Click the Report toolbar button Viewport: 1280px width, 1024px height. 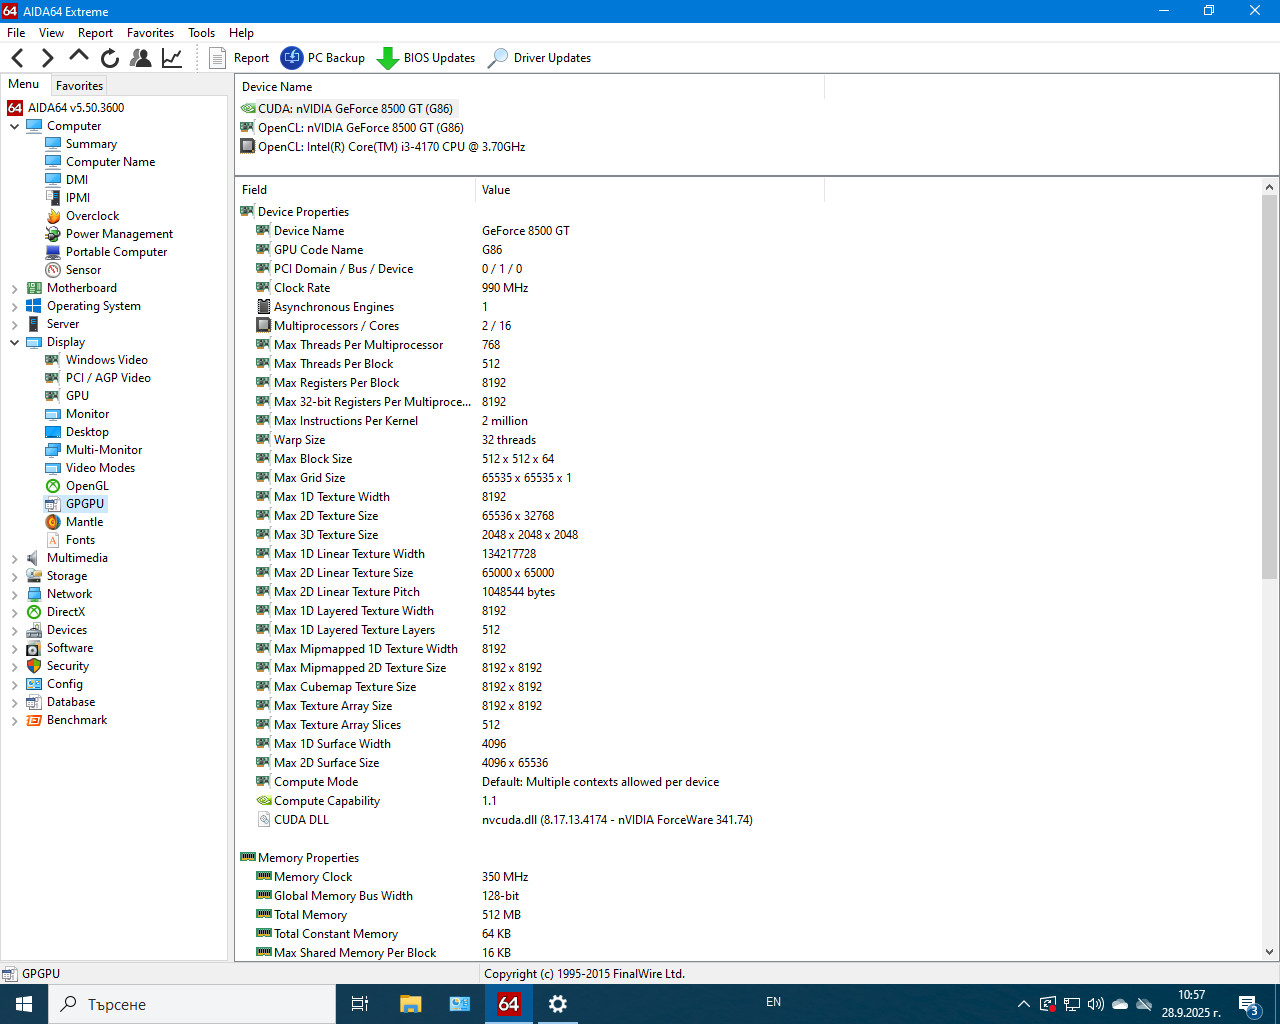(x=239, y=58)
